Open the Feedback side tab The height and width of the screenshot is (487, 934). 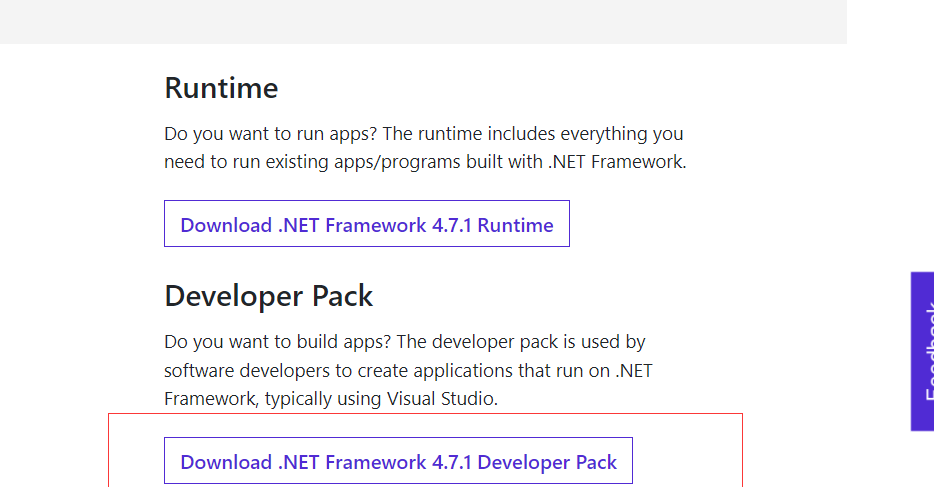click(922, 351)
